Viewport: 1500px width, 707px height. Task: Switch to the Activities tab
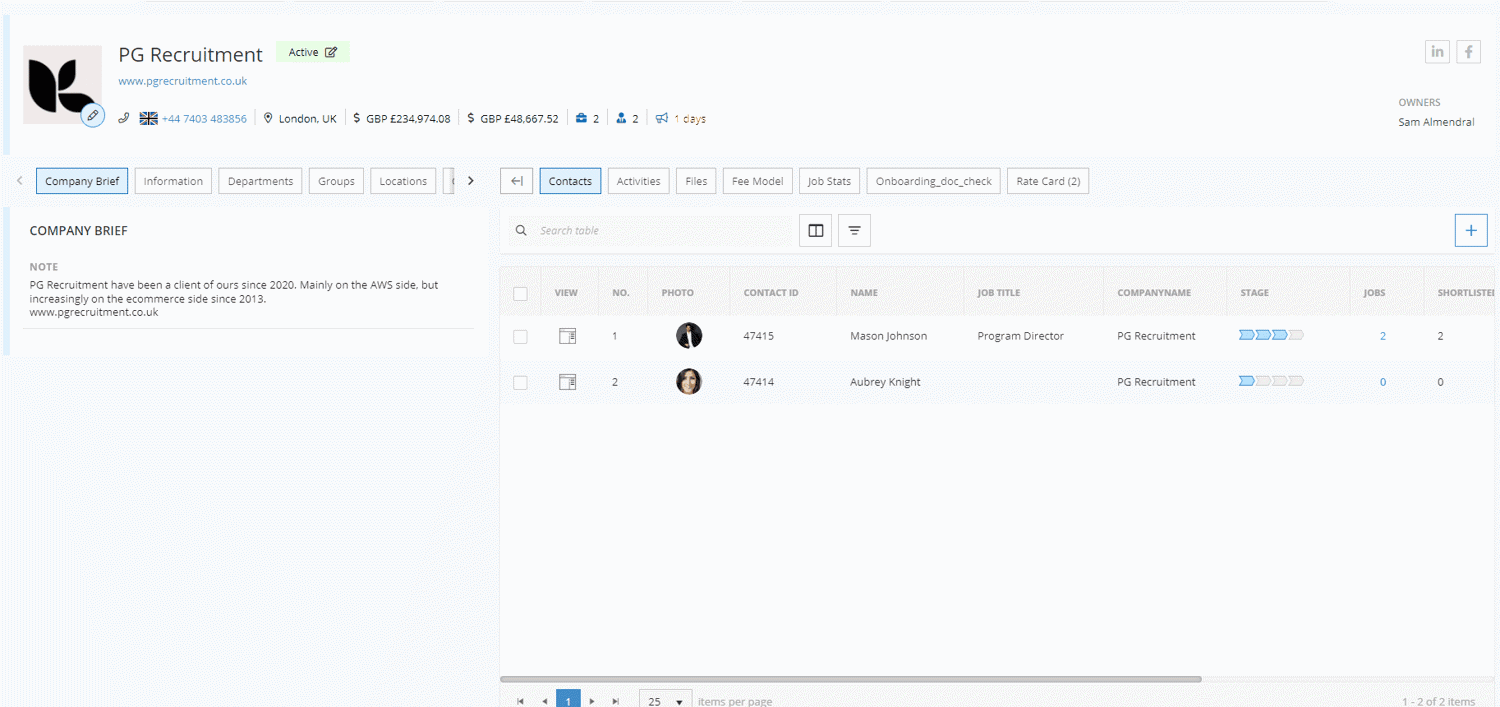pyautogui.click(x=638, y=181)
